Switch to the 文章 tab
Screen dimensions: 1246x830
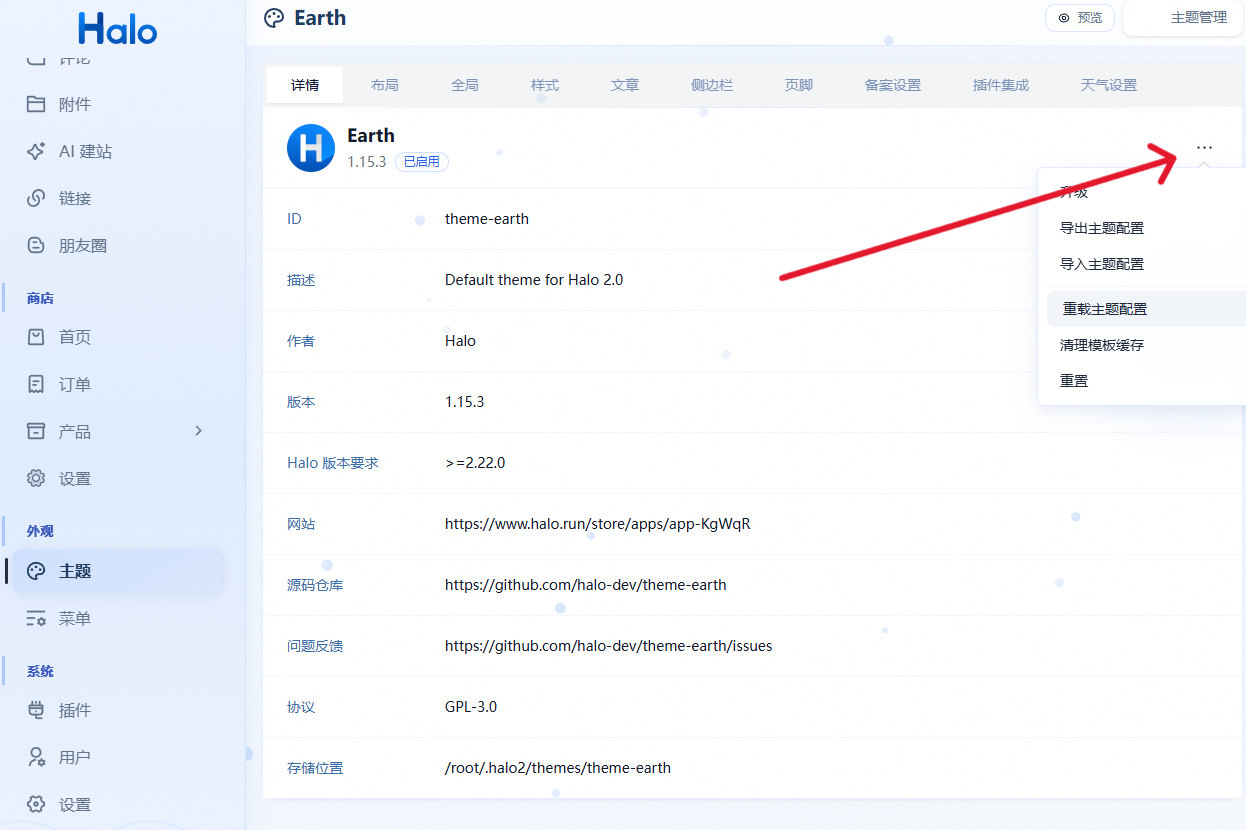pyautogui.click(x=625, y=85)
